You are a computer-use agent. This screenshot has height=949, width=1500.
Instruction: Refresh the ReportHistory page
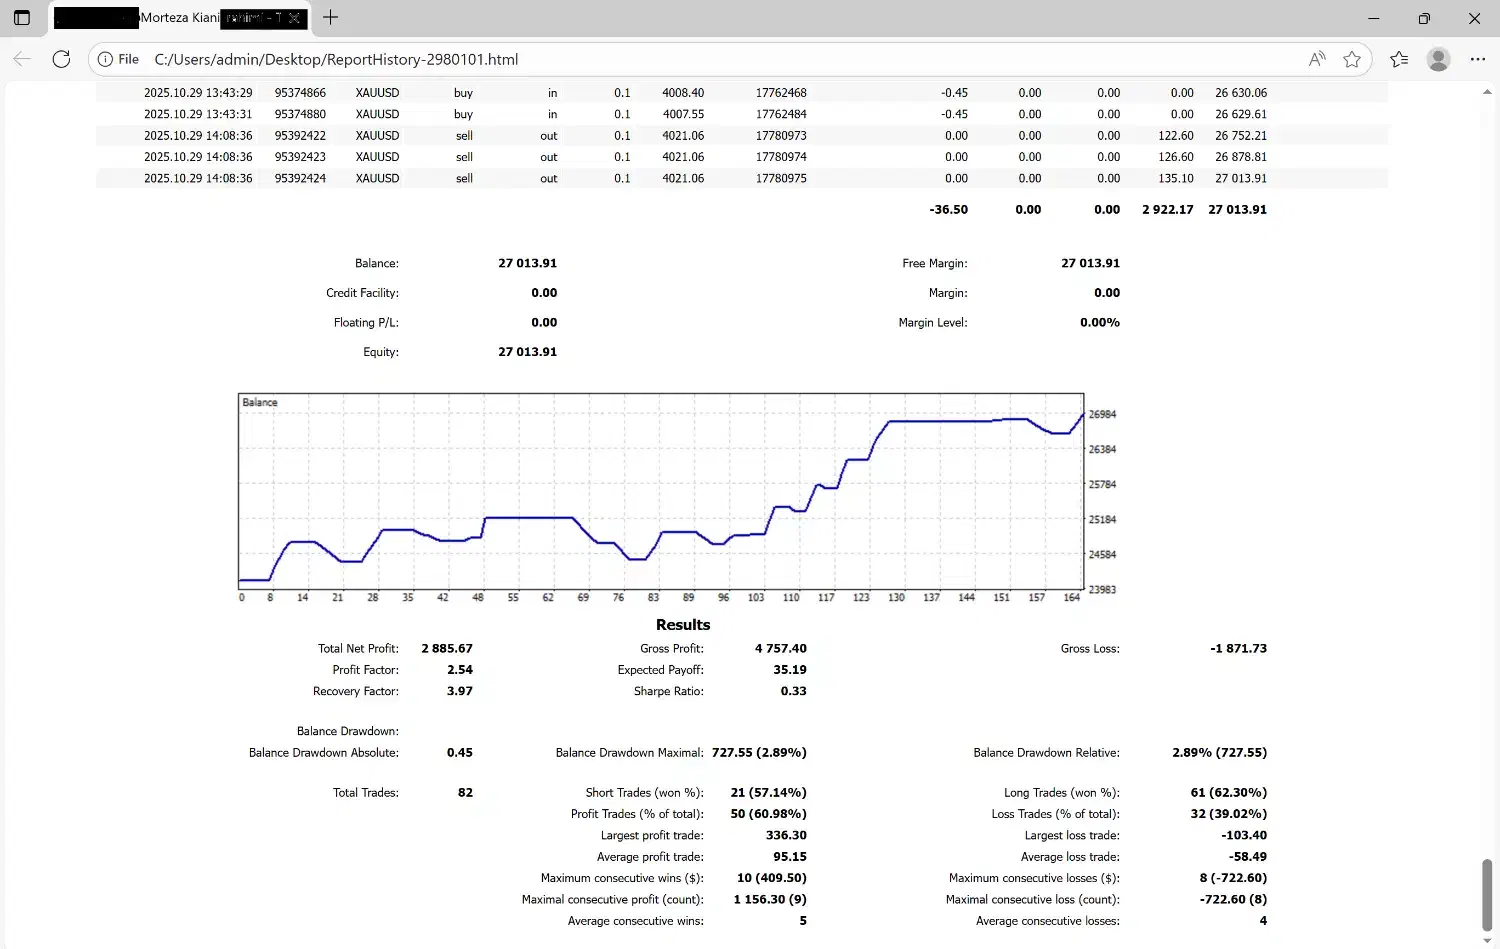coord(61,59)
